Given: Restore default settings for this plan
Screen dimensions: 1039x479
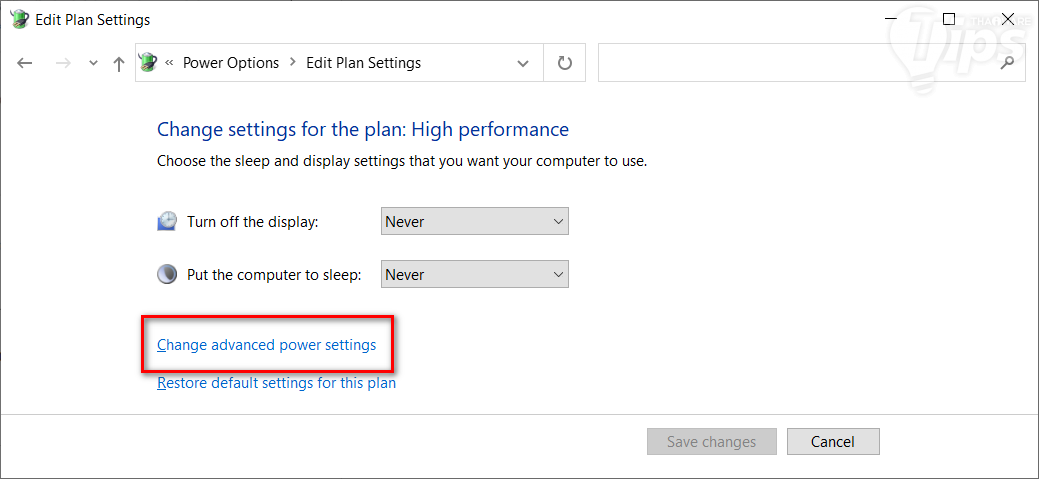Looking at the screenshot, I should point(277,383).
